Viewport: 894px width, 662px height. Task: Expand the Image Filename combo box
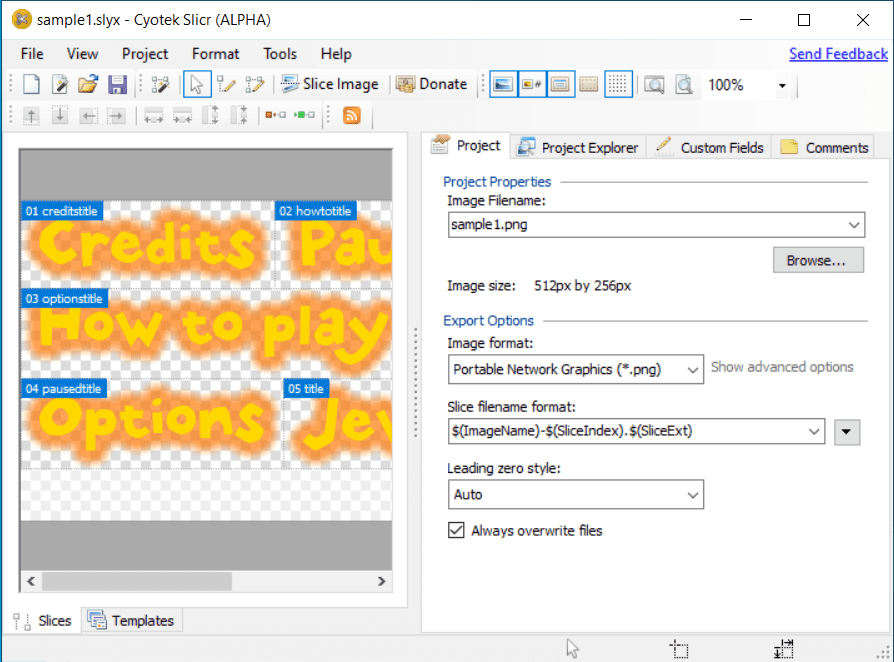coord(854,225)
